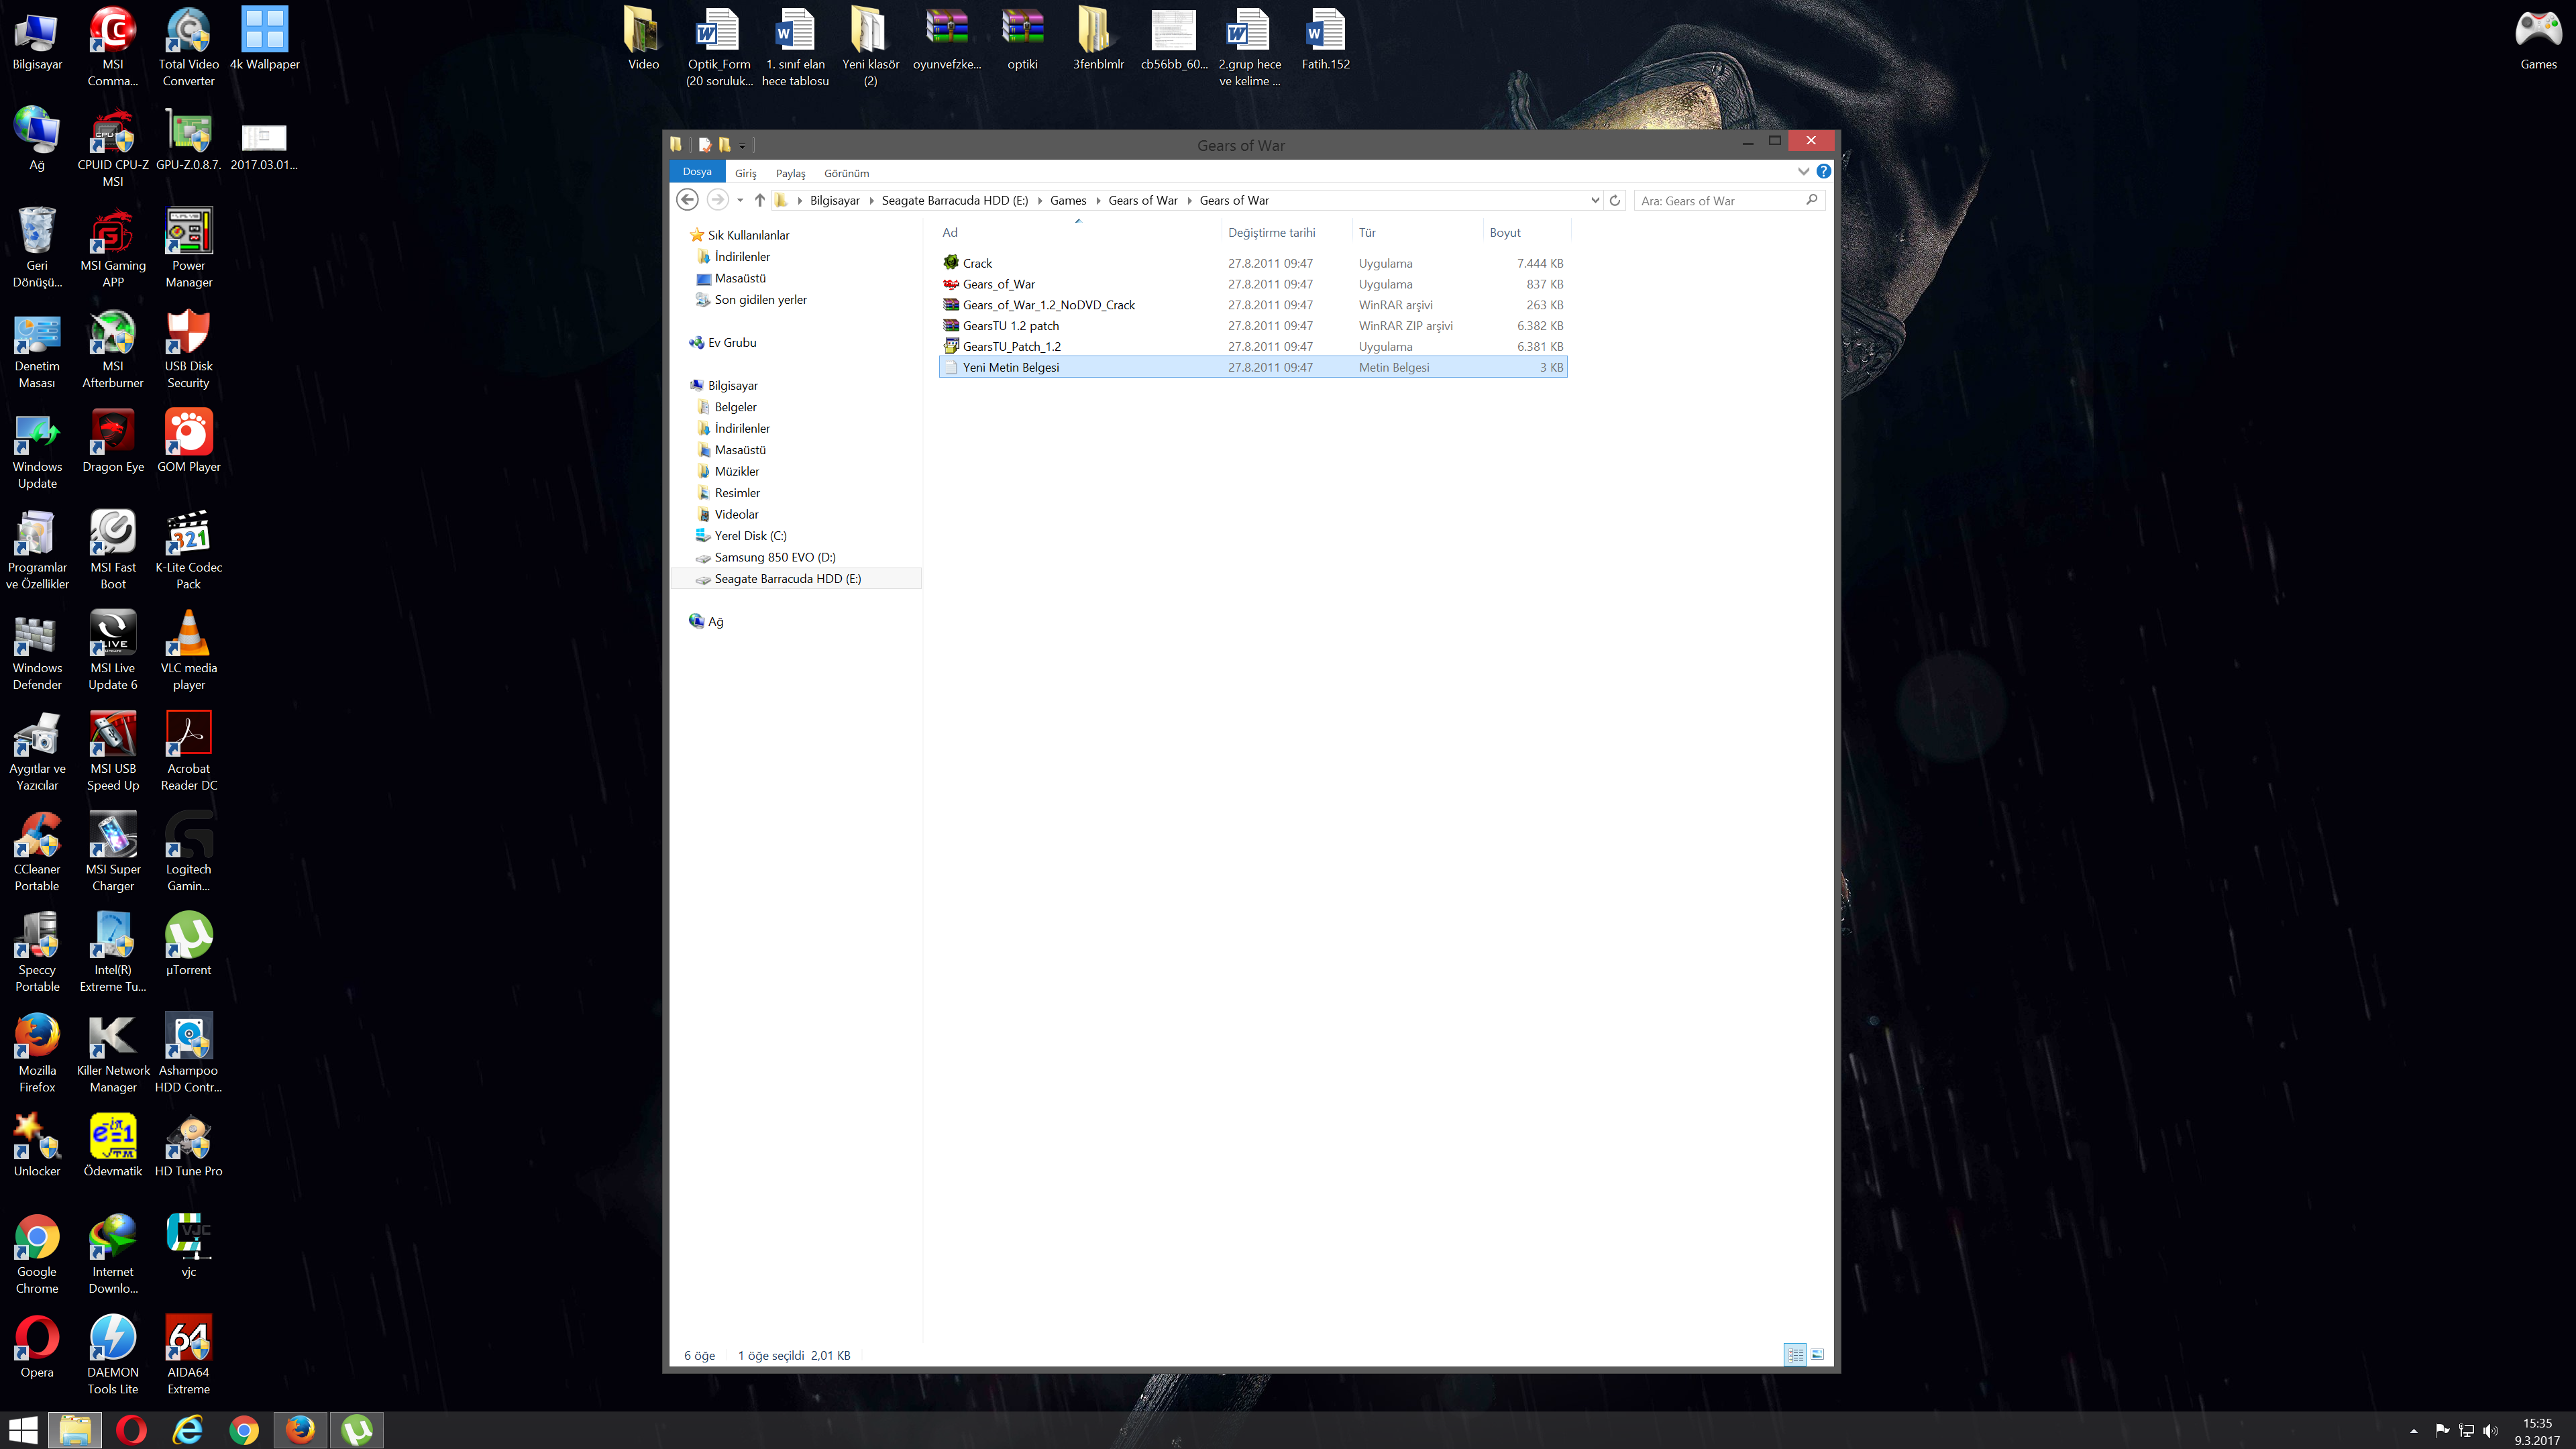Open the volume speaker tray icon
This screenshot has width=2576, height=1449.
tap(2490, 1431)
